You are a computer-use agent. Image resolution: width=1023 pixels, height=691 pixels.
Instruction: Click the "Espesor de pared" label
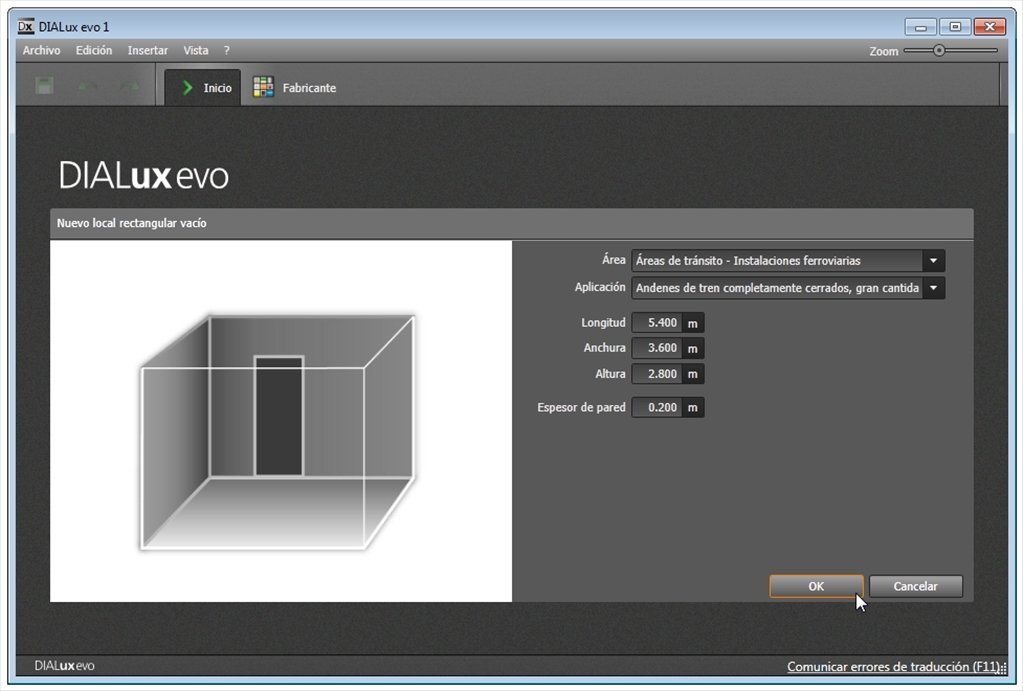pos(581,407)
